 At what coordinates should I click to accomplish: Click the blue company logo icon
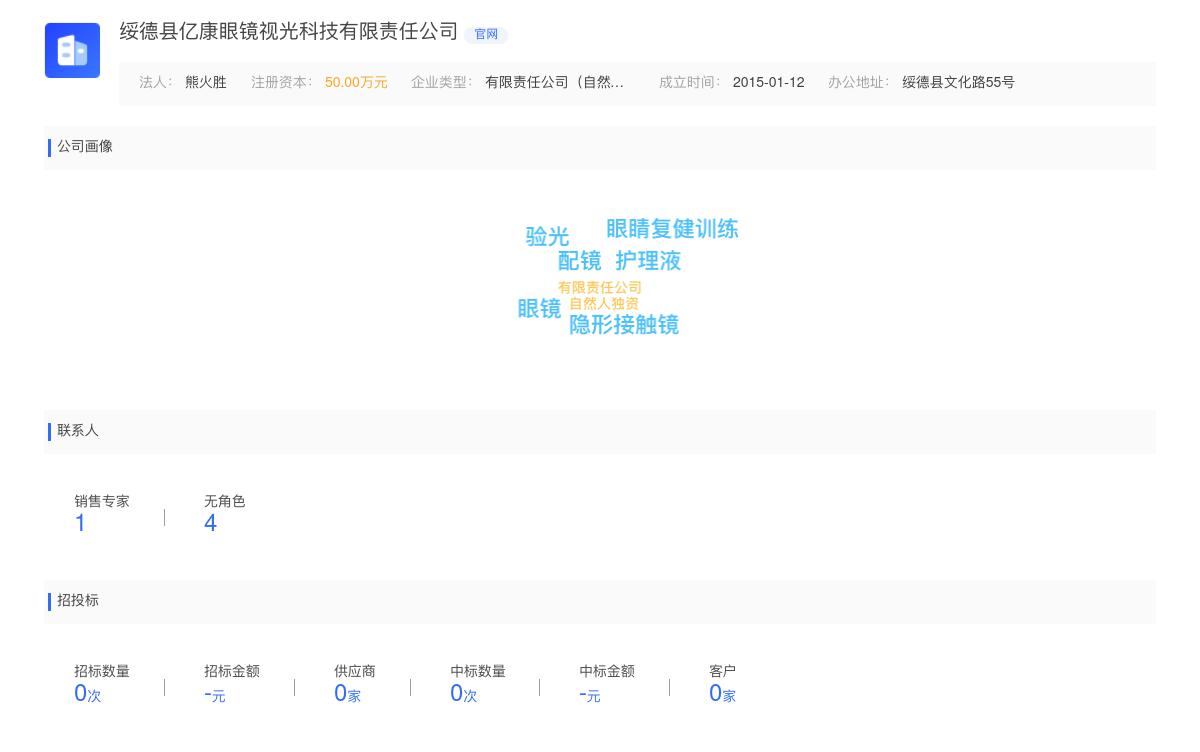72,50
